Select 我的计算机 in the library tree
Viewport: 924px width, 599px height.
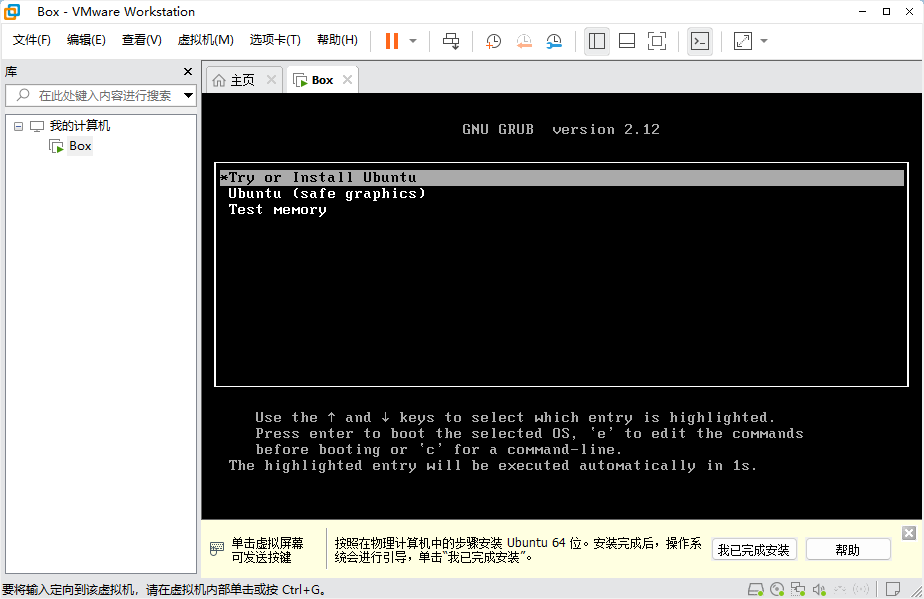(80, 126)
